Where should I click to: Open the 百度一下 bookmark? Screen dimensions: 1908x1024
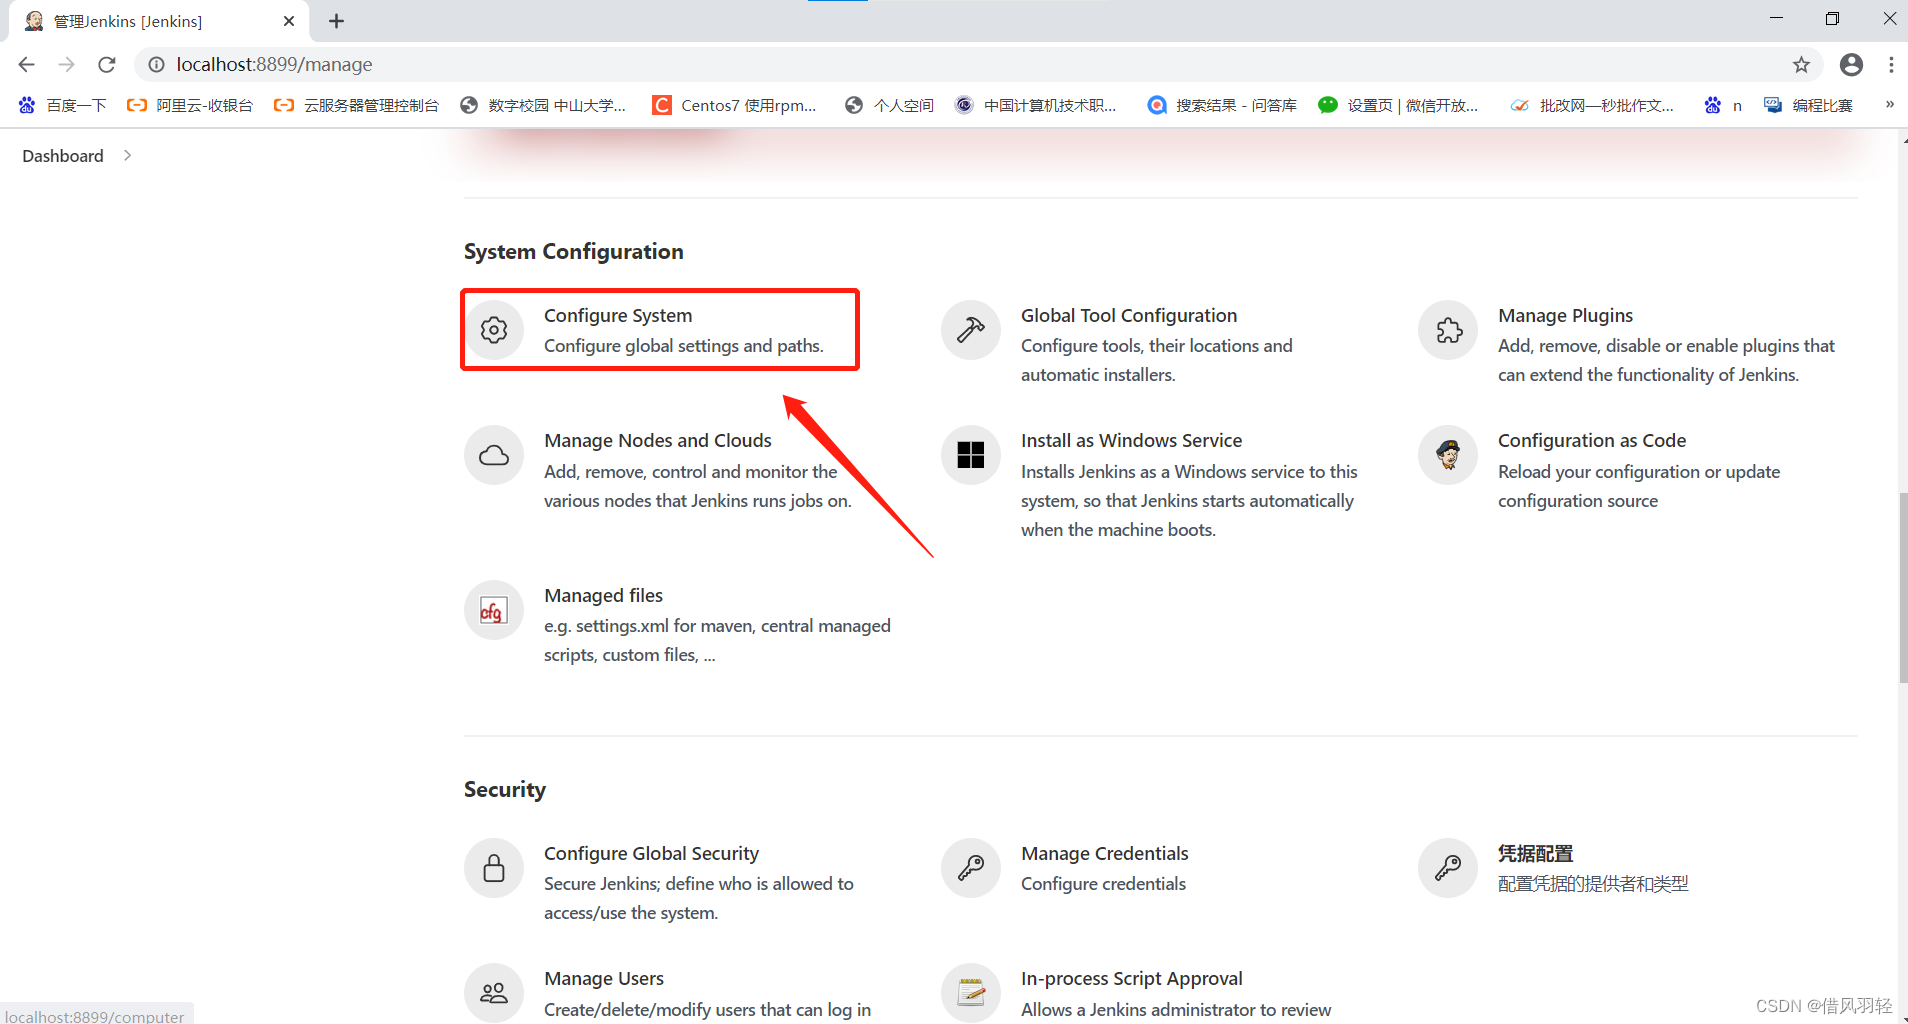63,105
